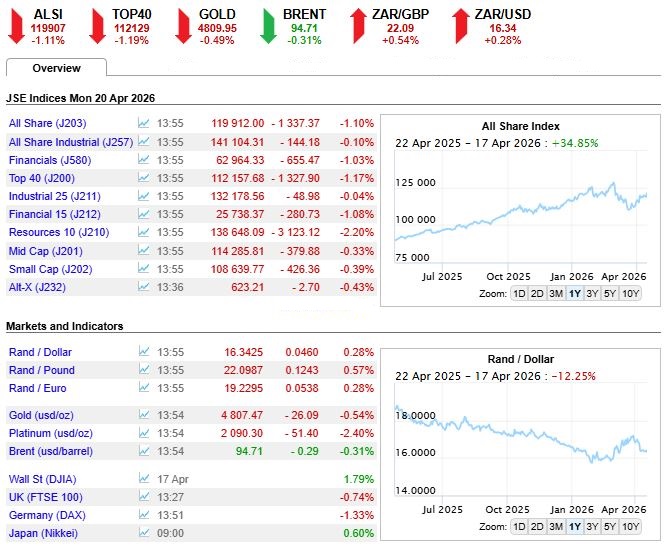Screen dimensions: 669x546
Task: Click chart icon beside Japan (Nikkei)
Action: (x=144, y=533)
